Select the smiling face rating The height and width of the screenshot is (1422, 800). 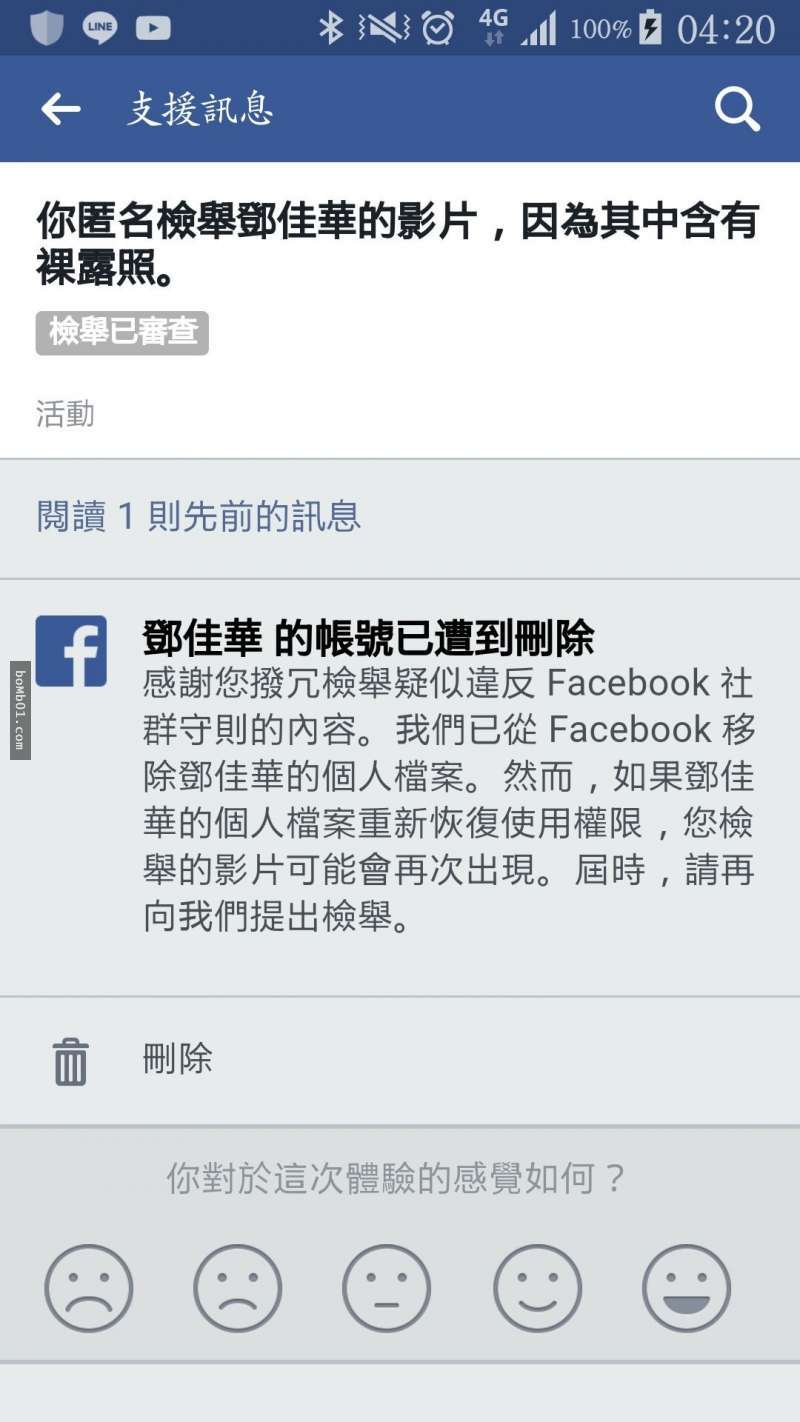click(x=537, y=1288)
